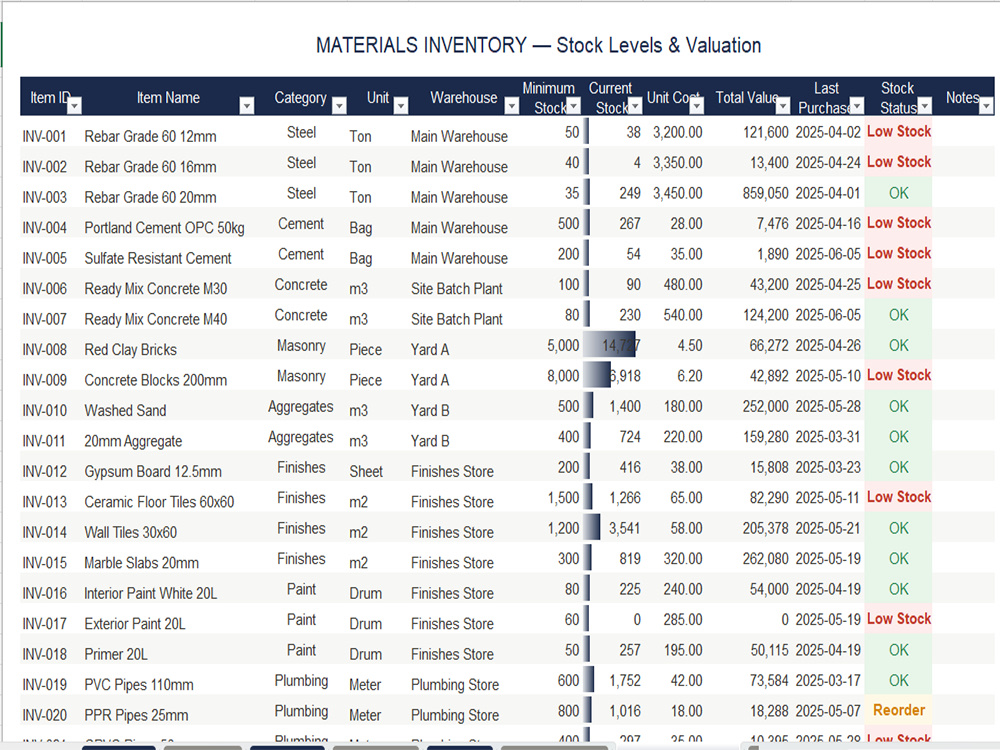Image resolution: width=1000 pixels, height=750 pixels.
Task: Select cell Exterior Paint 20L
Action: click(x=135, y=624)
